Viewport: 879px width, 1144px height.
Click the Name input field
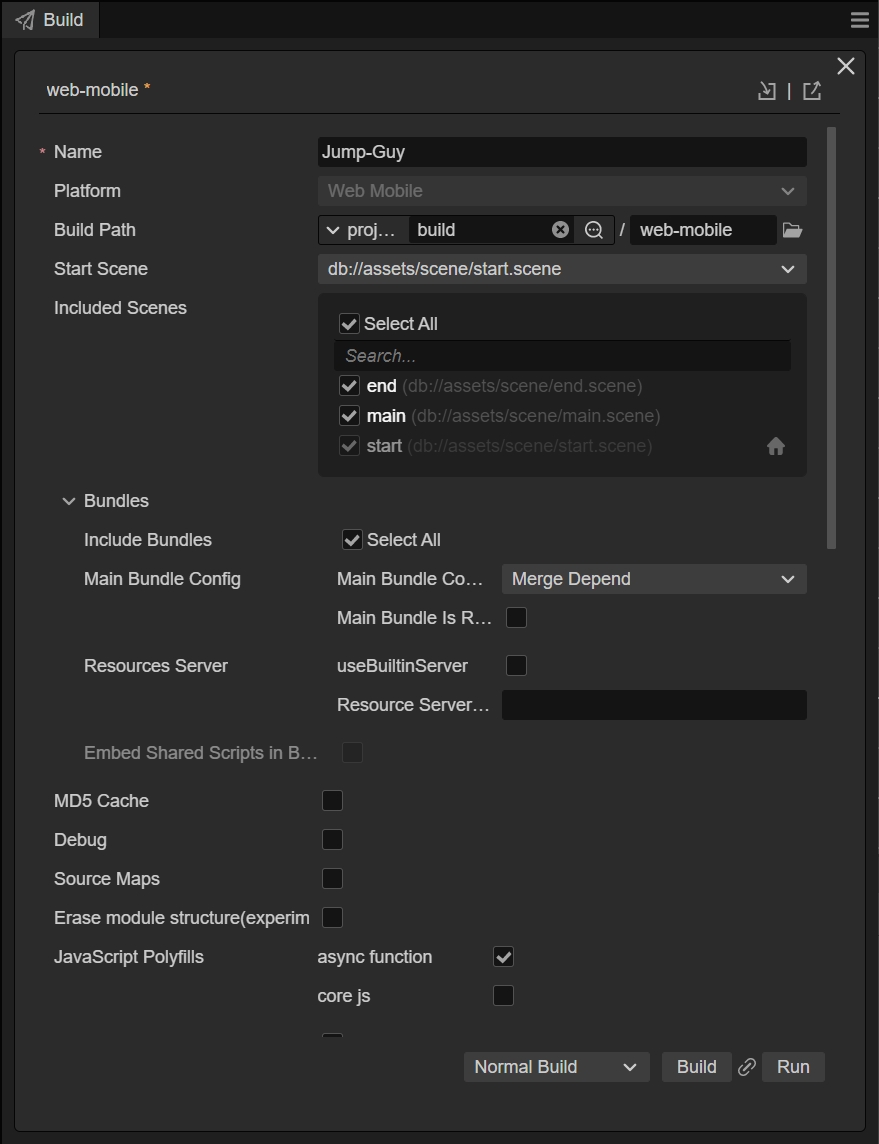pos(562,152)
